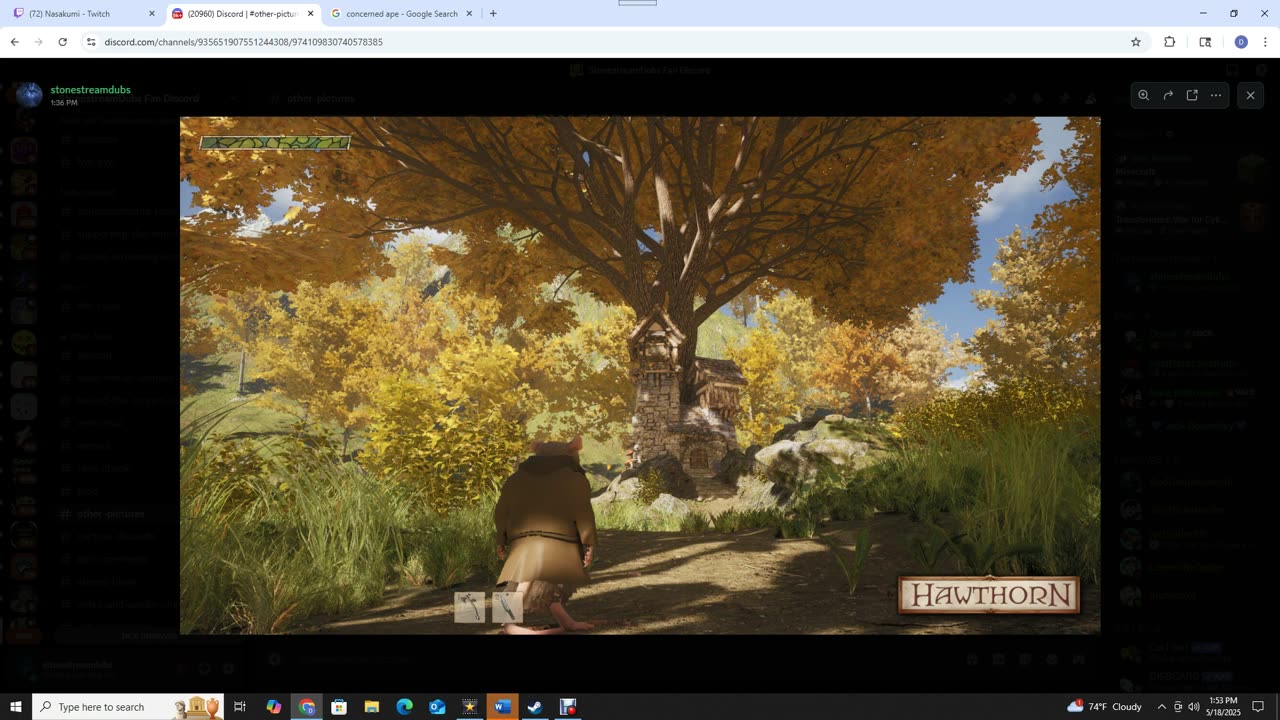Show hidden system tray icons
1280x720 pixels.
1161,707
